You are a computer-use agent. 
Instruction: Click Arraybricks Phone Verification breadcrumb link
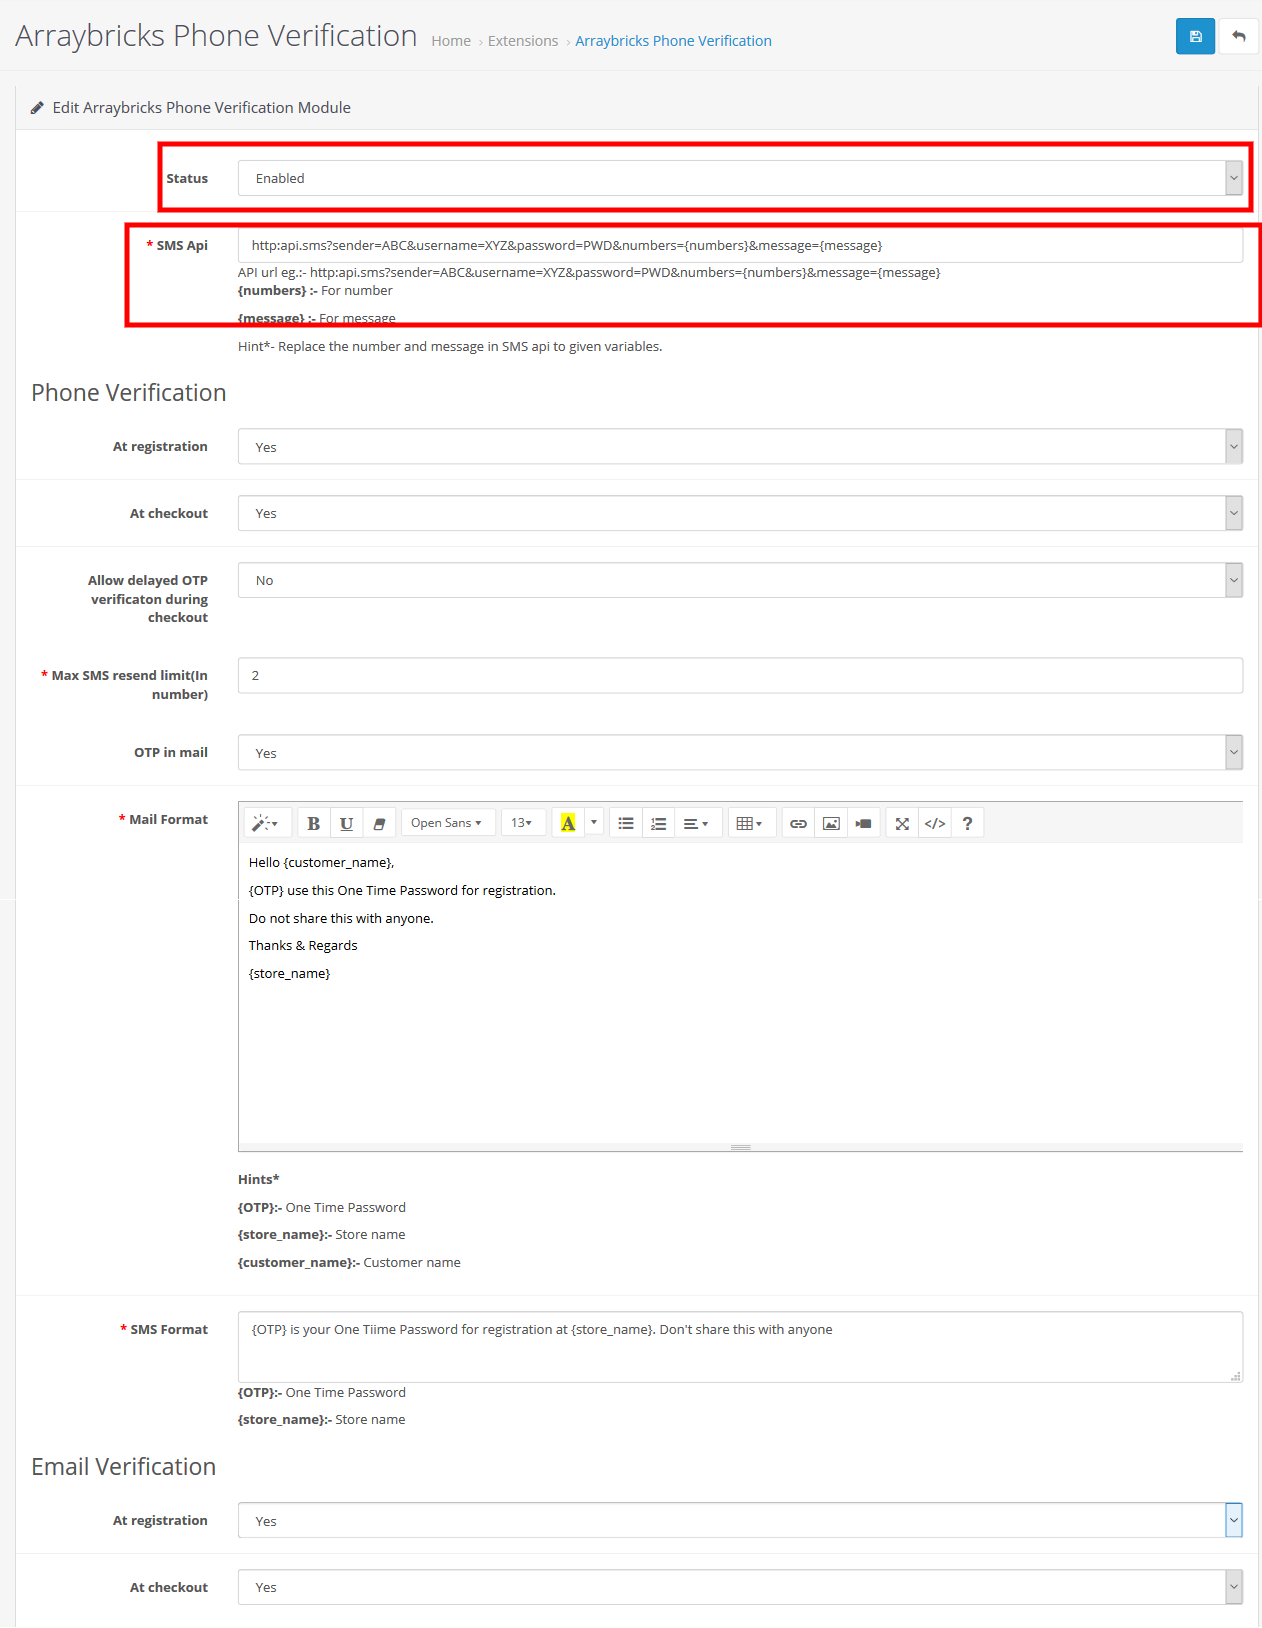click(x=673, y=41)
